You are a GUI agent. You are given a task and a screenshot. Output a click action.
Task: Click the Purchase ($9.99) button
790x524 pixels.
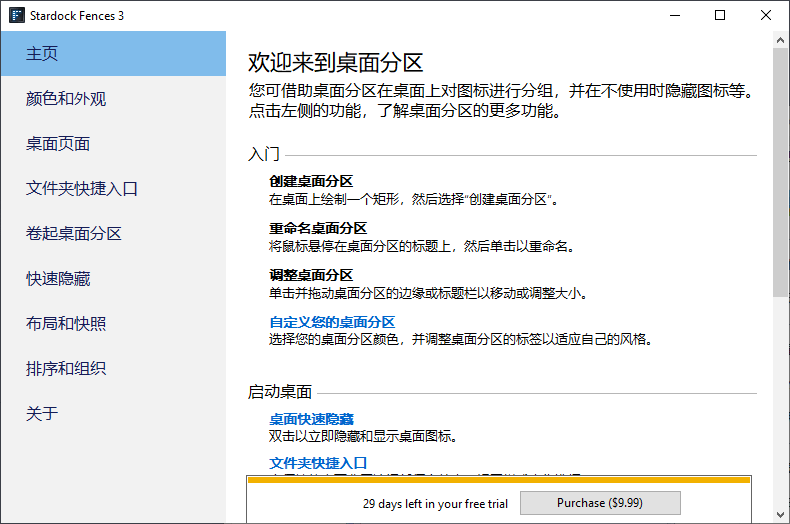600,503
